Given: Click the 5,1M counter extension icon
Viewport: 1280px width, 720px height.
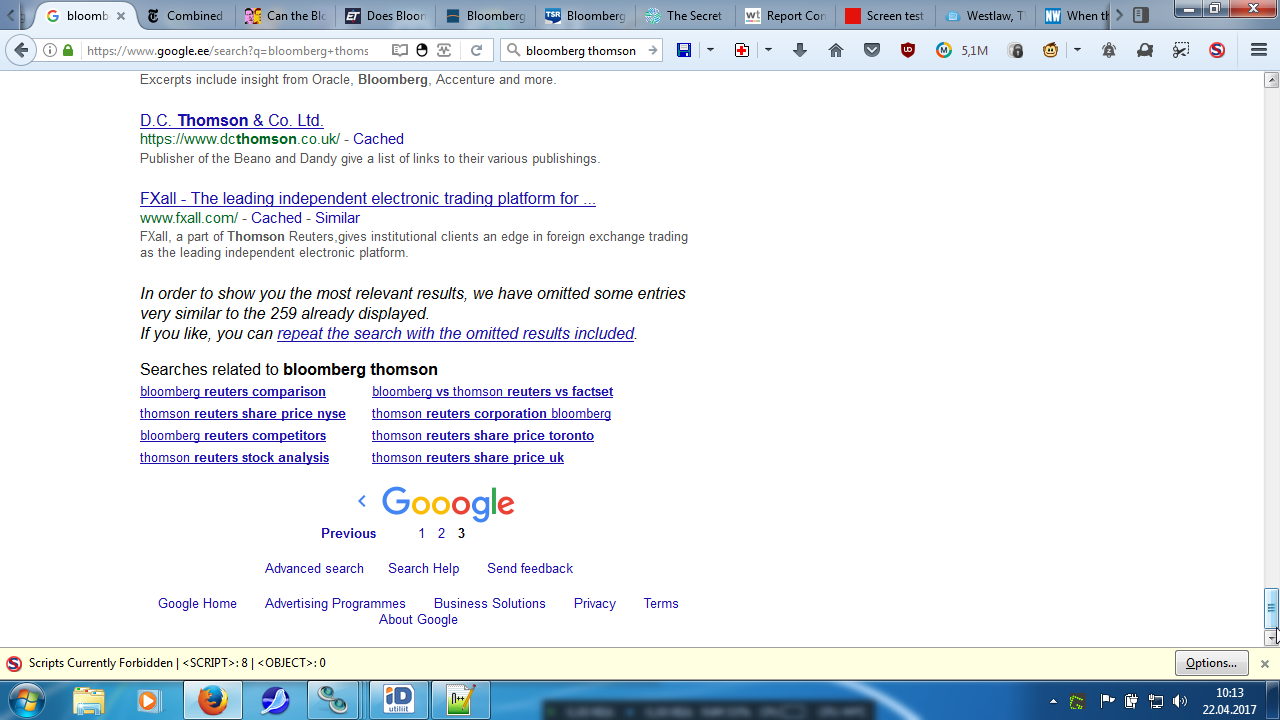Looking at the screenshot, I should pos(961,50).
